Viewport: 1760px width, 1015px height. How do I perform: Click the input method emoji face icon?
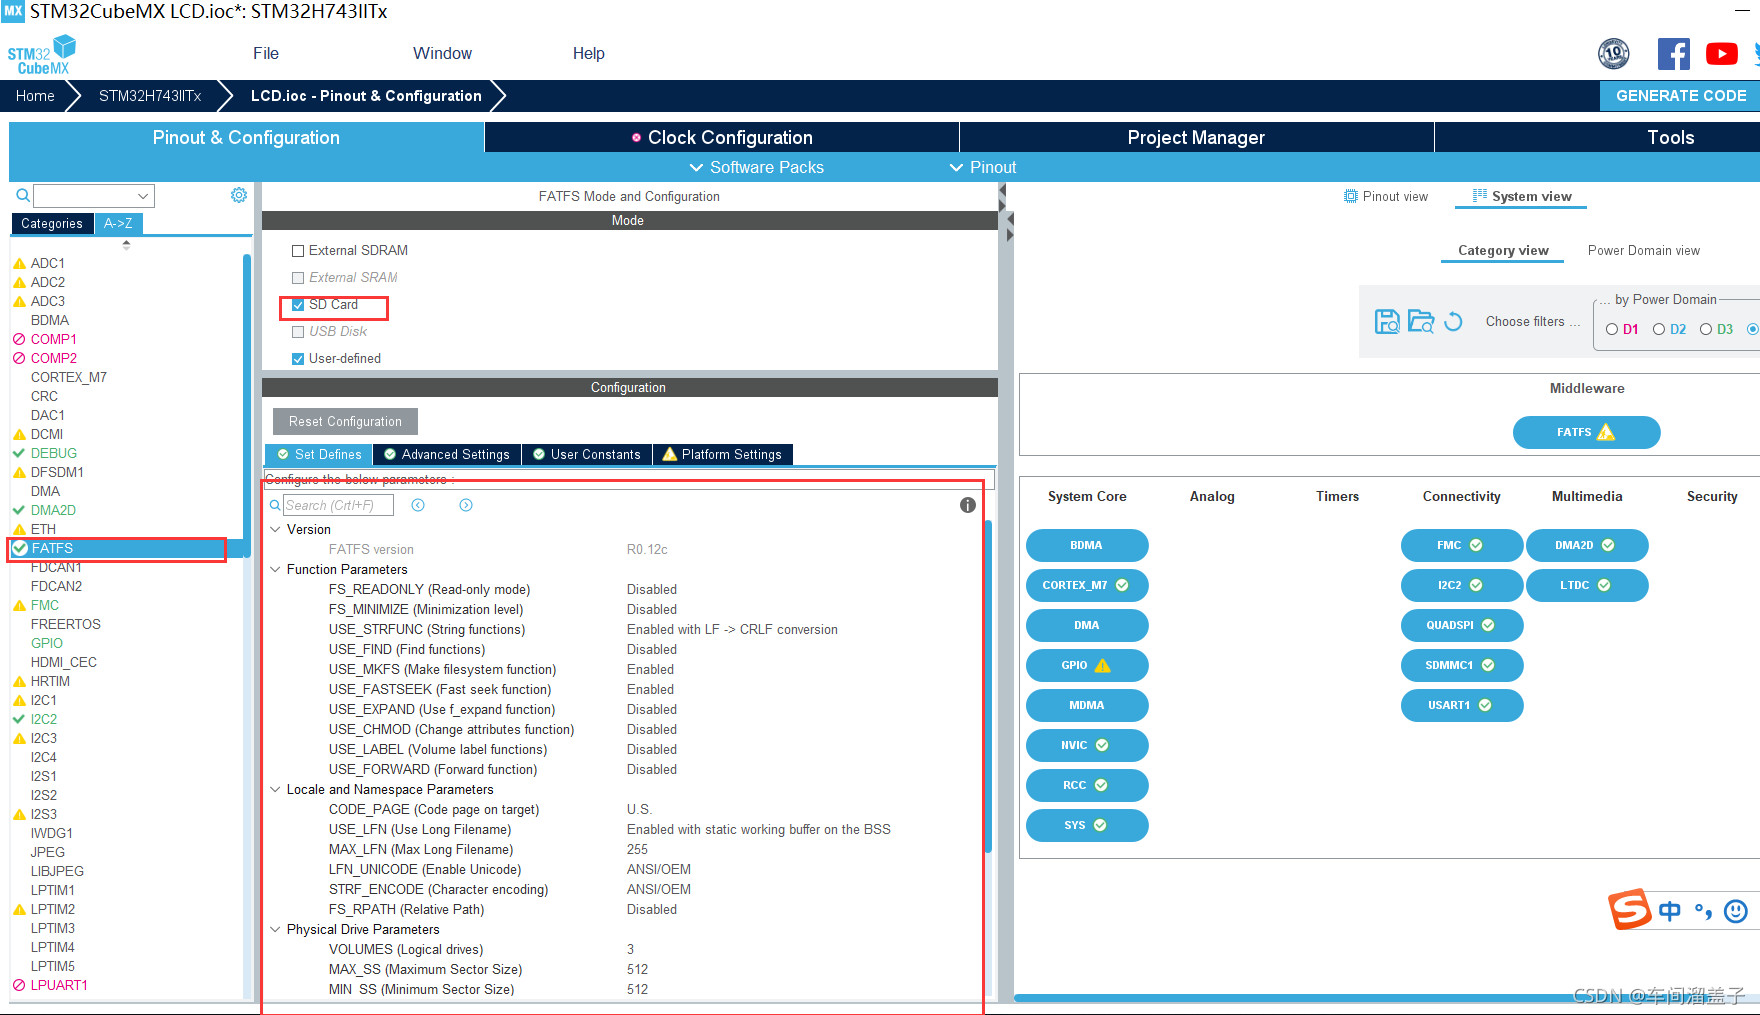tap(1737, 911)
